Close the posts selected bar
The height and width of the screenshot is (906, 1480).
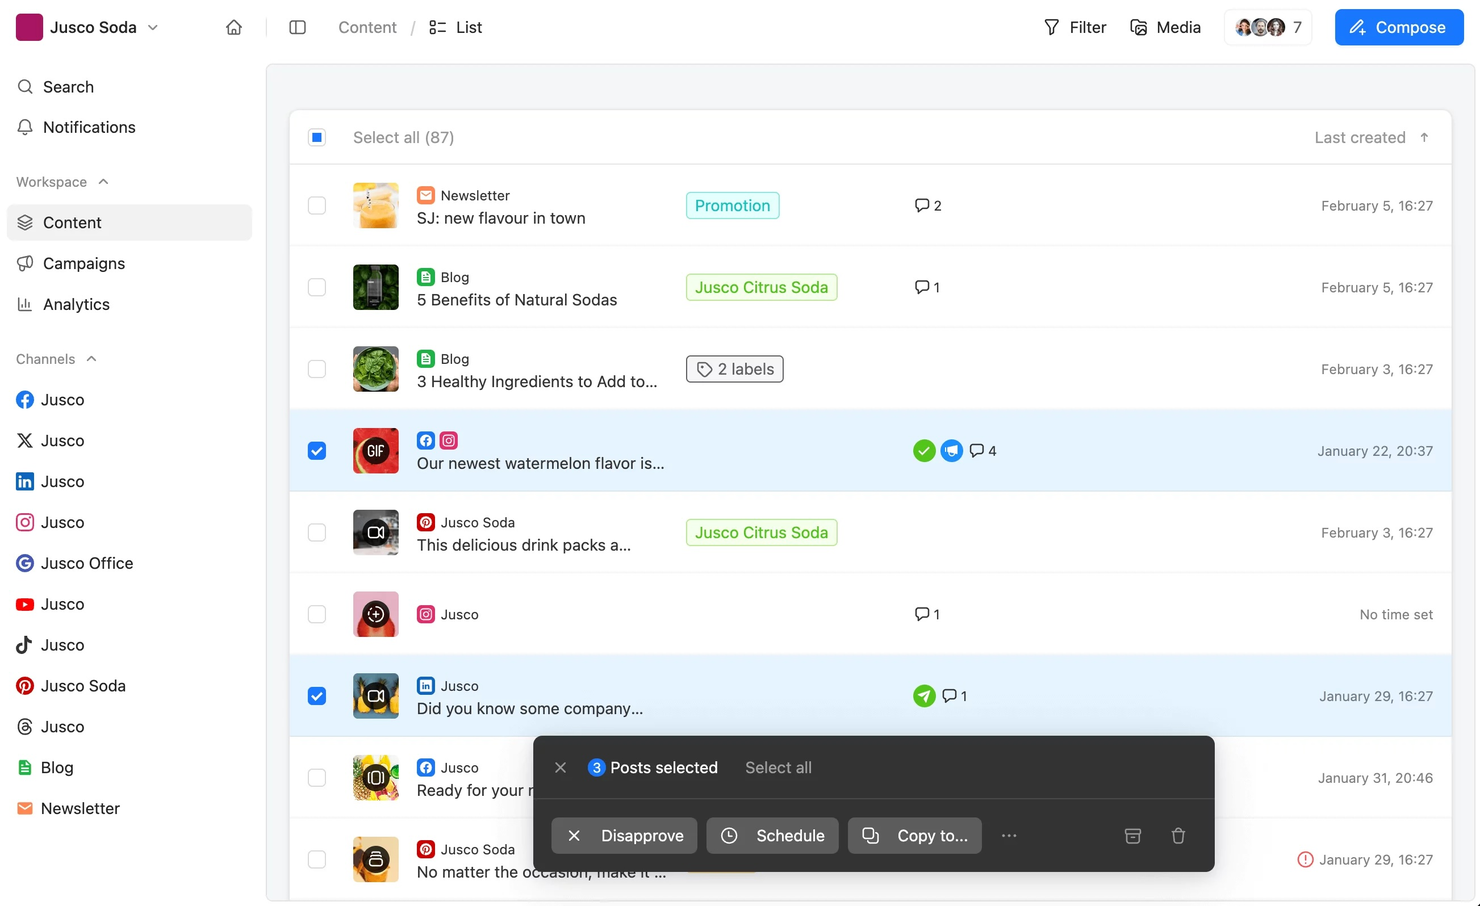pyautogui.click(x=560, y=768)
